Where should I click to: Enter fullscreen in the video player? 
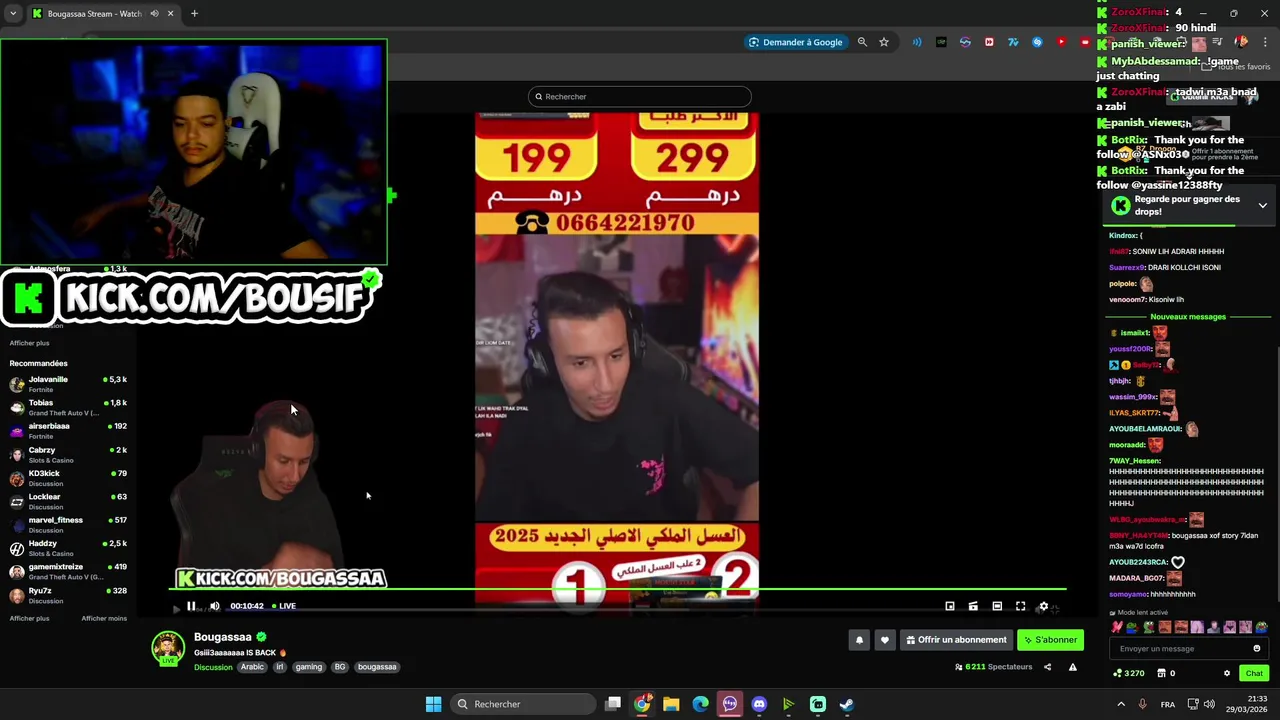[1020, 606]
